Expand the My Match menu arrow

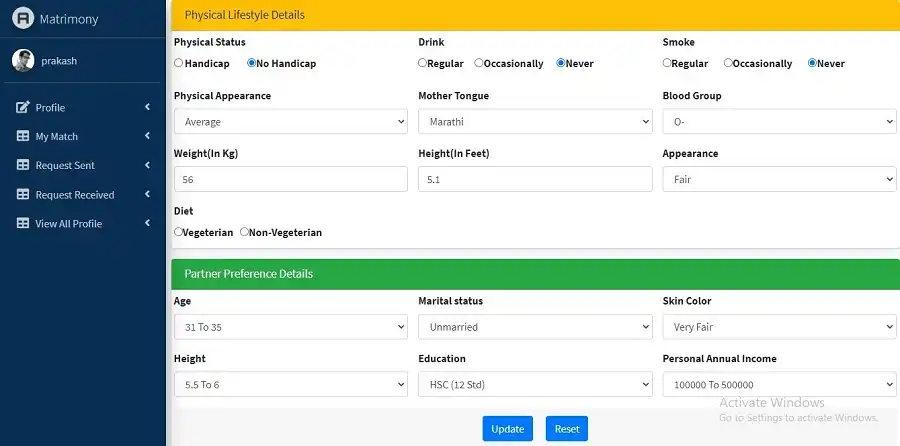point(147,137)
